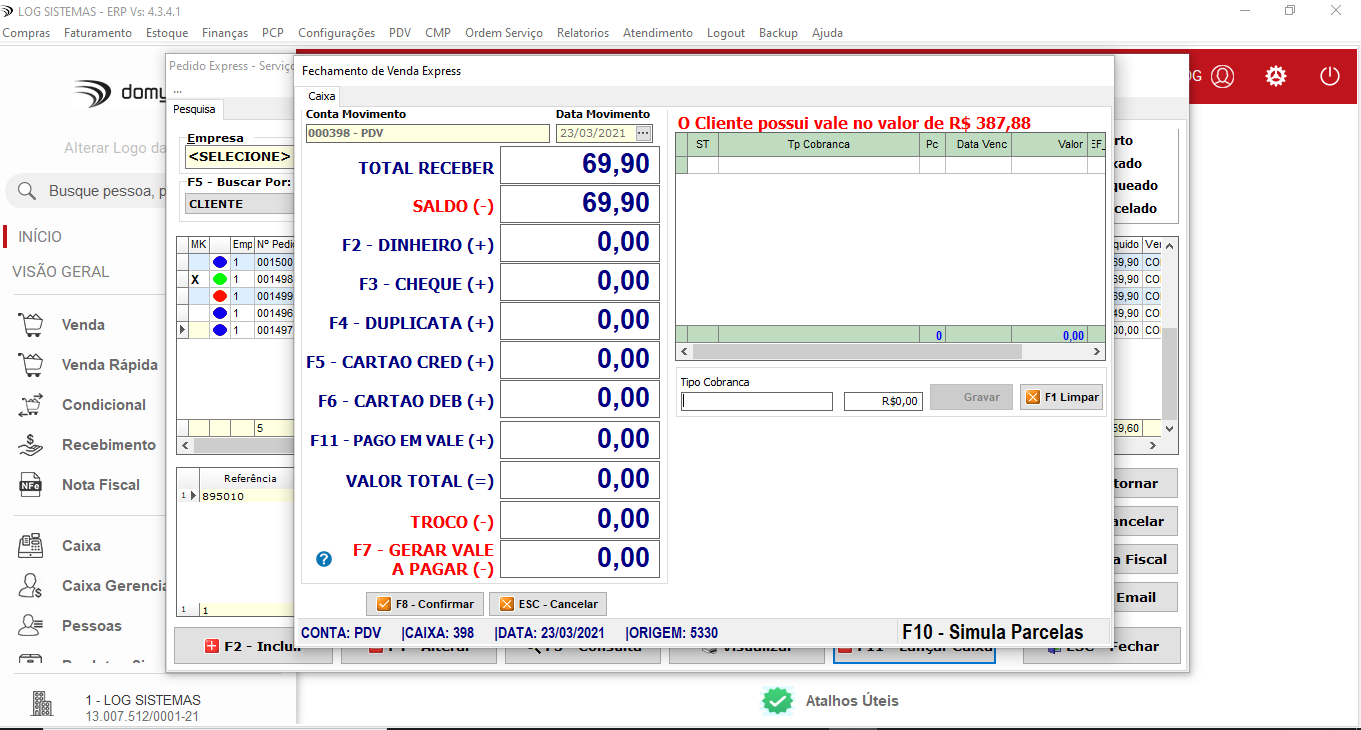Click the F3 - CHEQUE value box

[580, 282]
